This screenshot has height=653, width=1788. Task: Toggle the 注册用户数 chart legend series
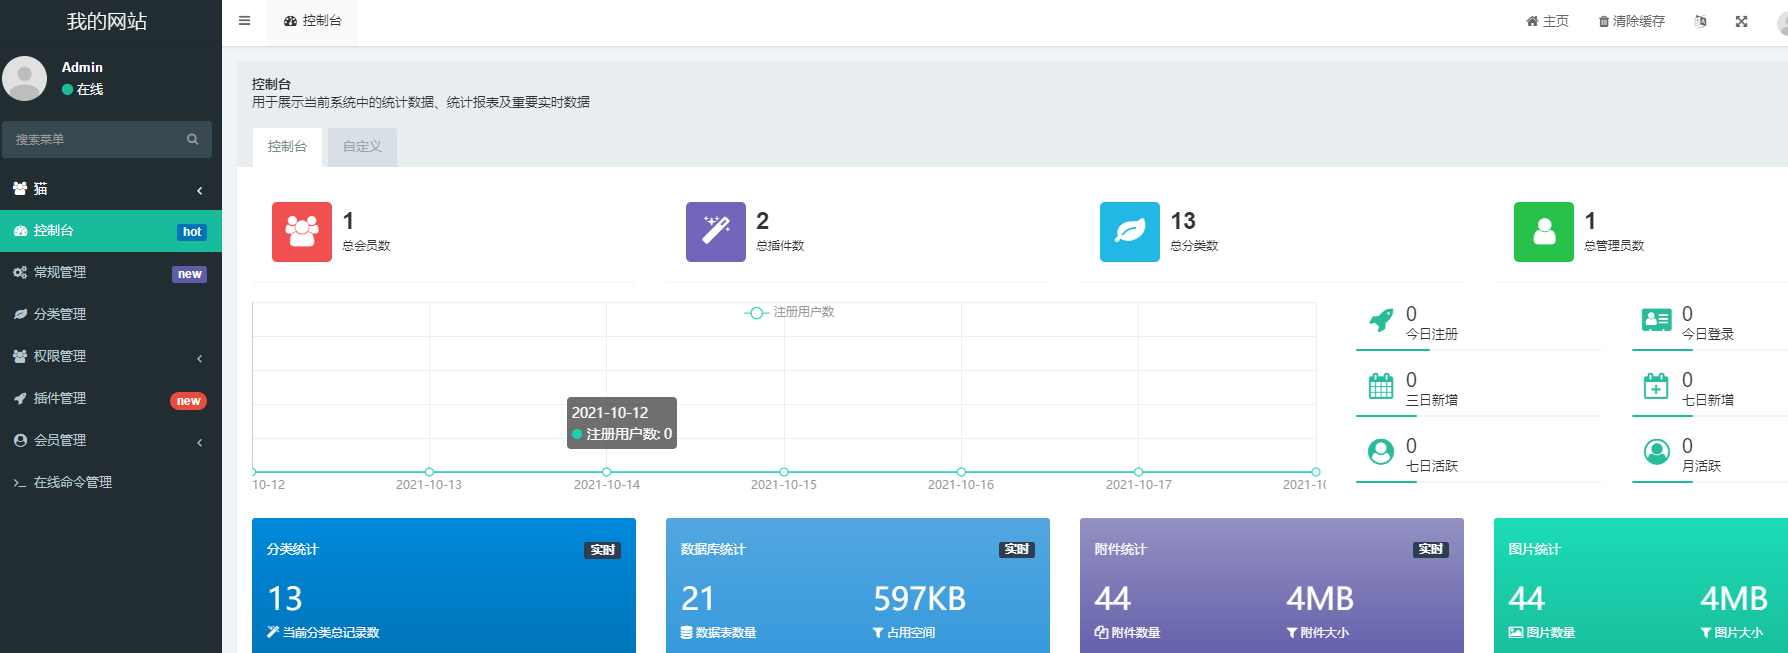click(790, 312)
